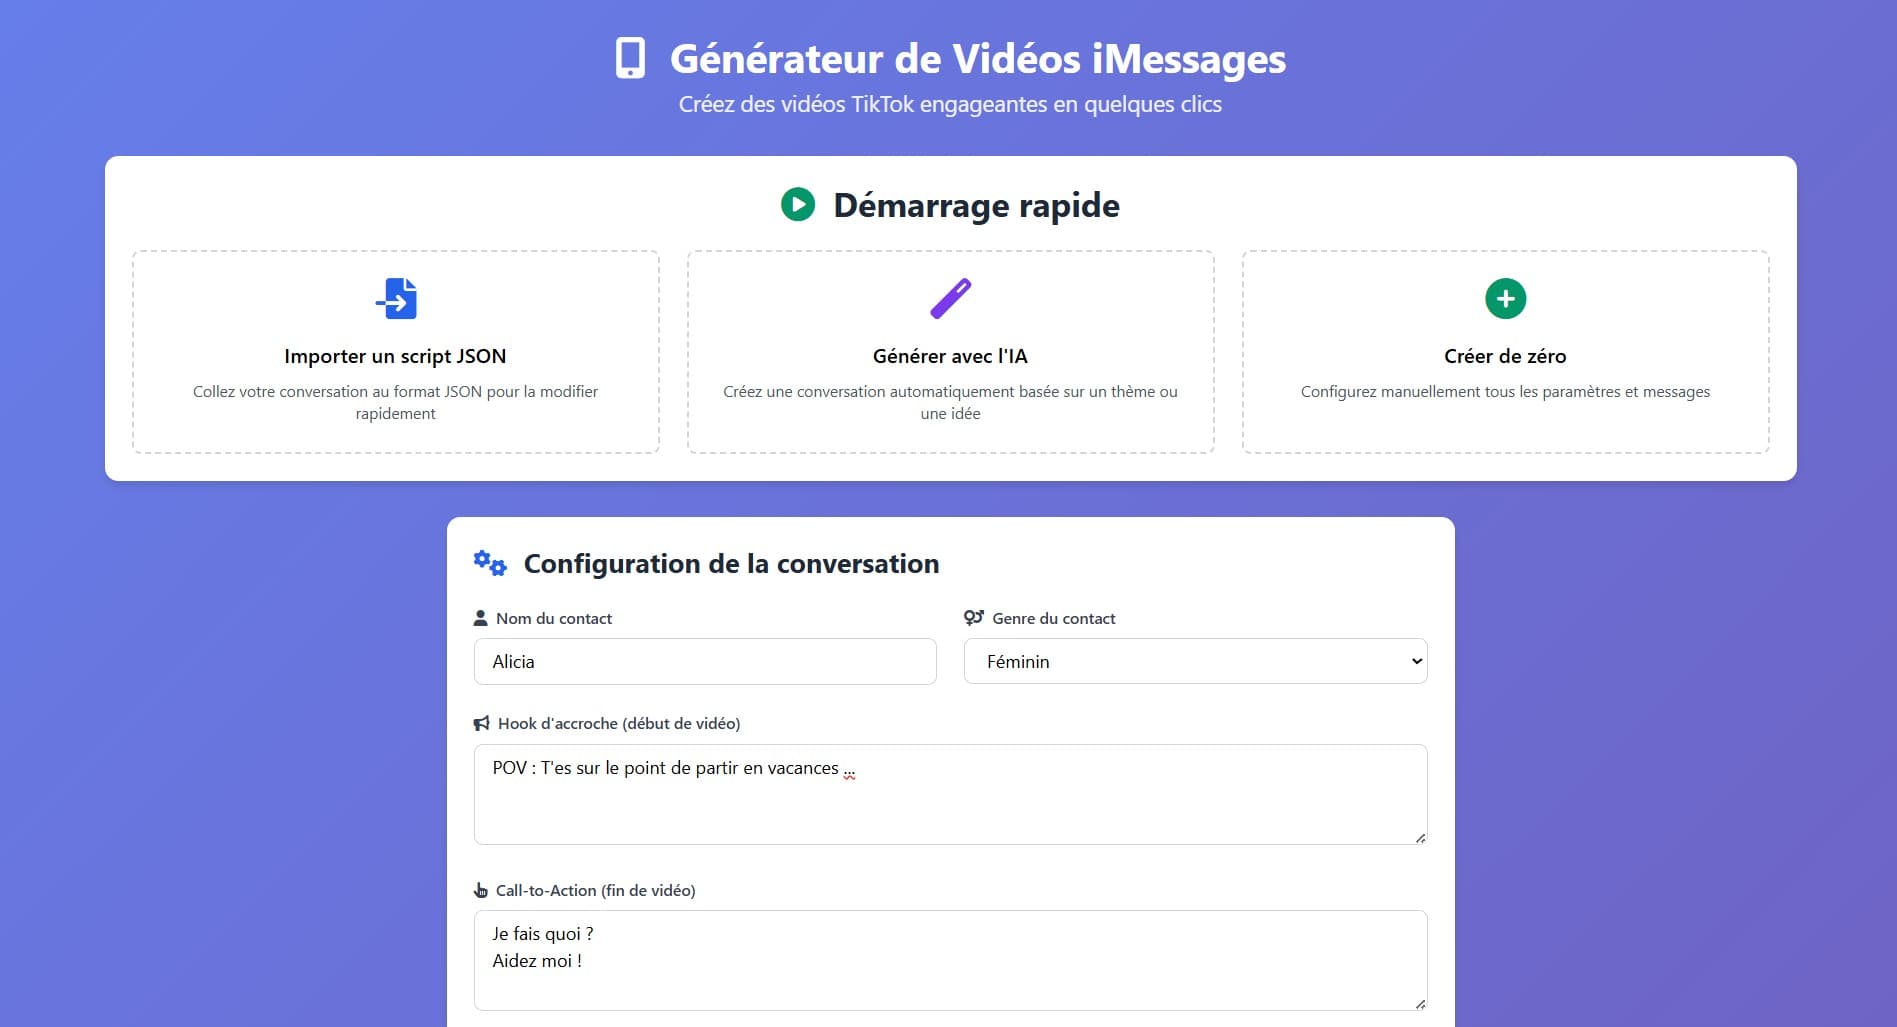This screenshot has width=1897, height=1027.
Task: Choose the Générer avec l'IA card
Action: point(950,352)
